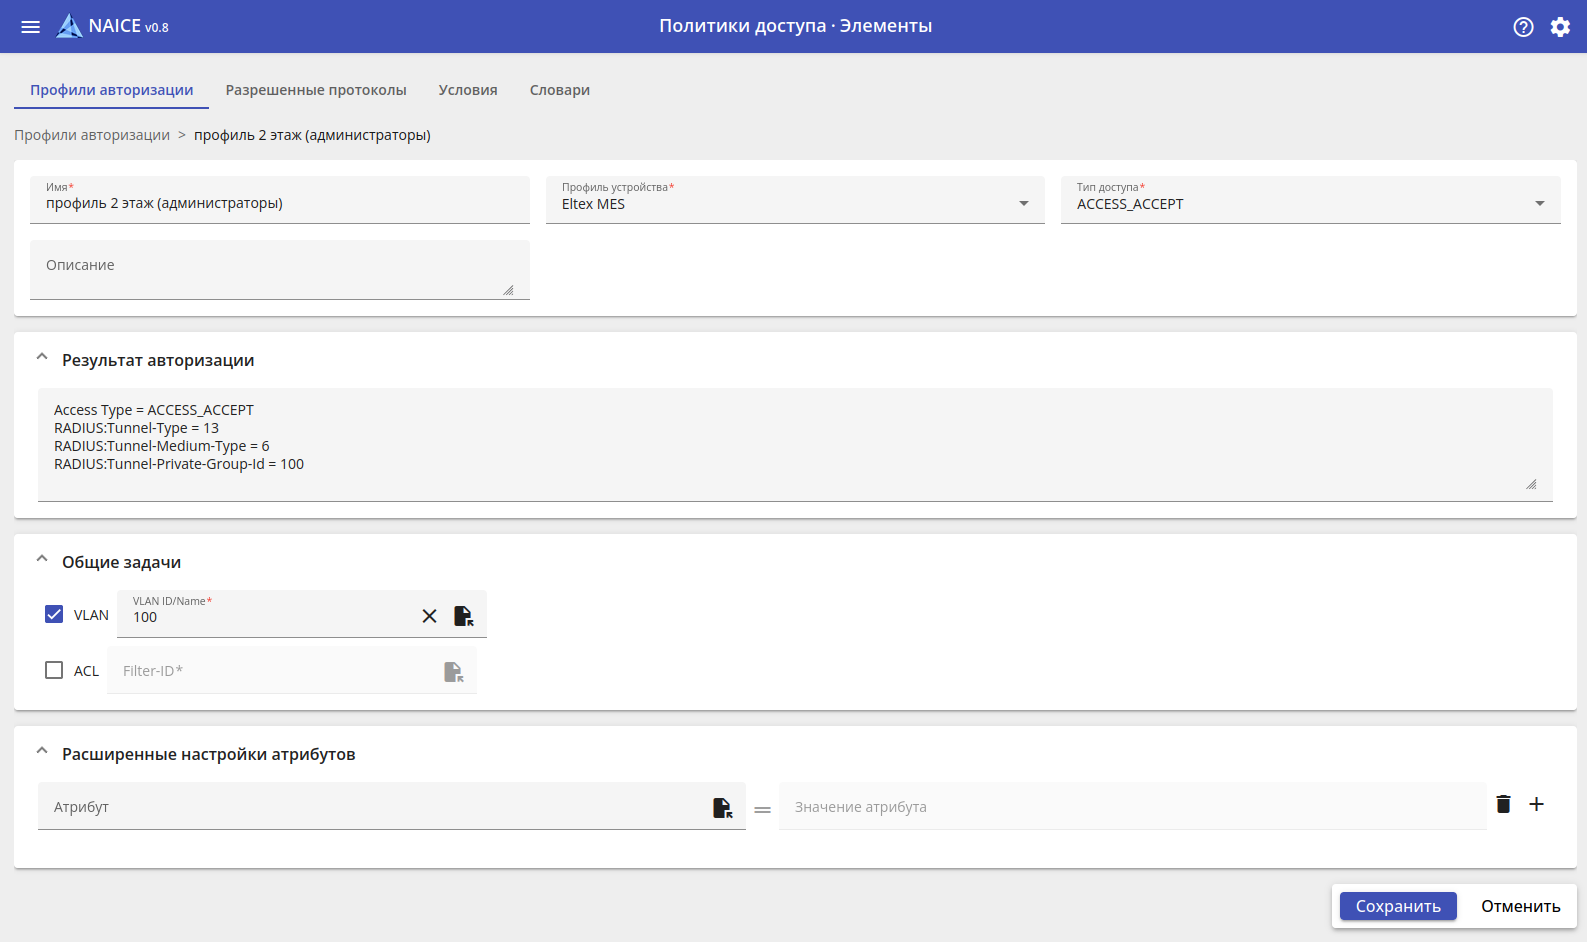The width and height of the screenshot is (1587, 942).
Task: Switch to the Условия tab
Action: tap(468, 90)
